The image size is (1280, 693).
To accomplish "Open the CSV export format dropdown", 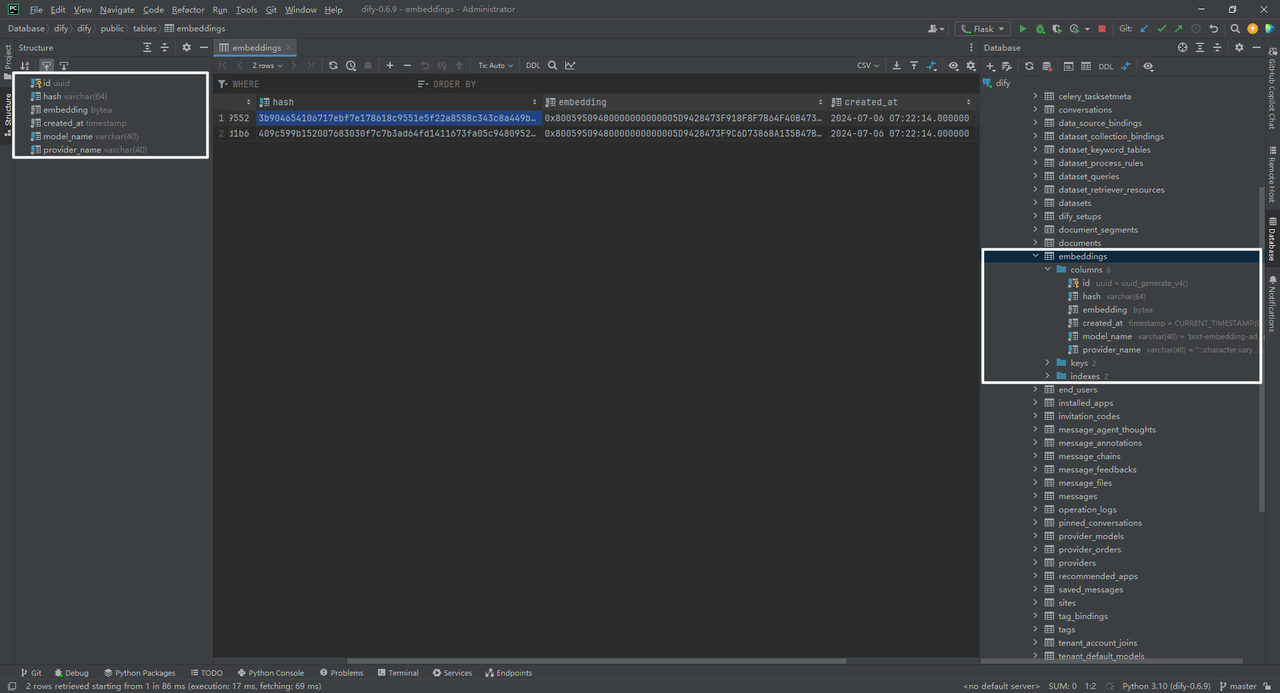I will (868, 65).
